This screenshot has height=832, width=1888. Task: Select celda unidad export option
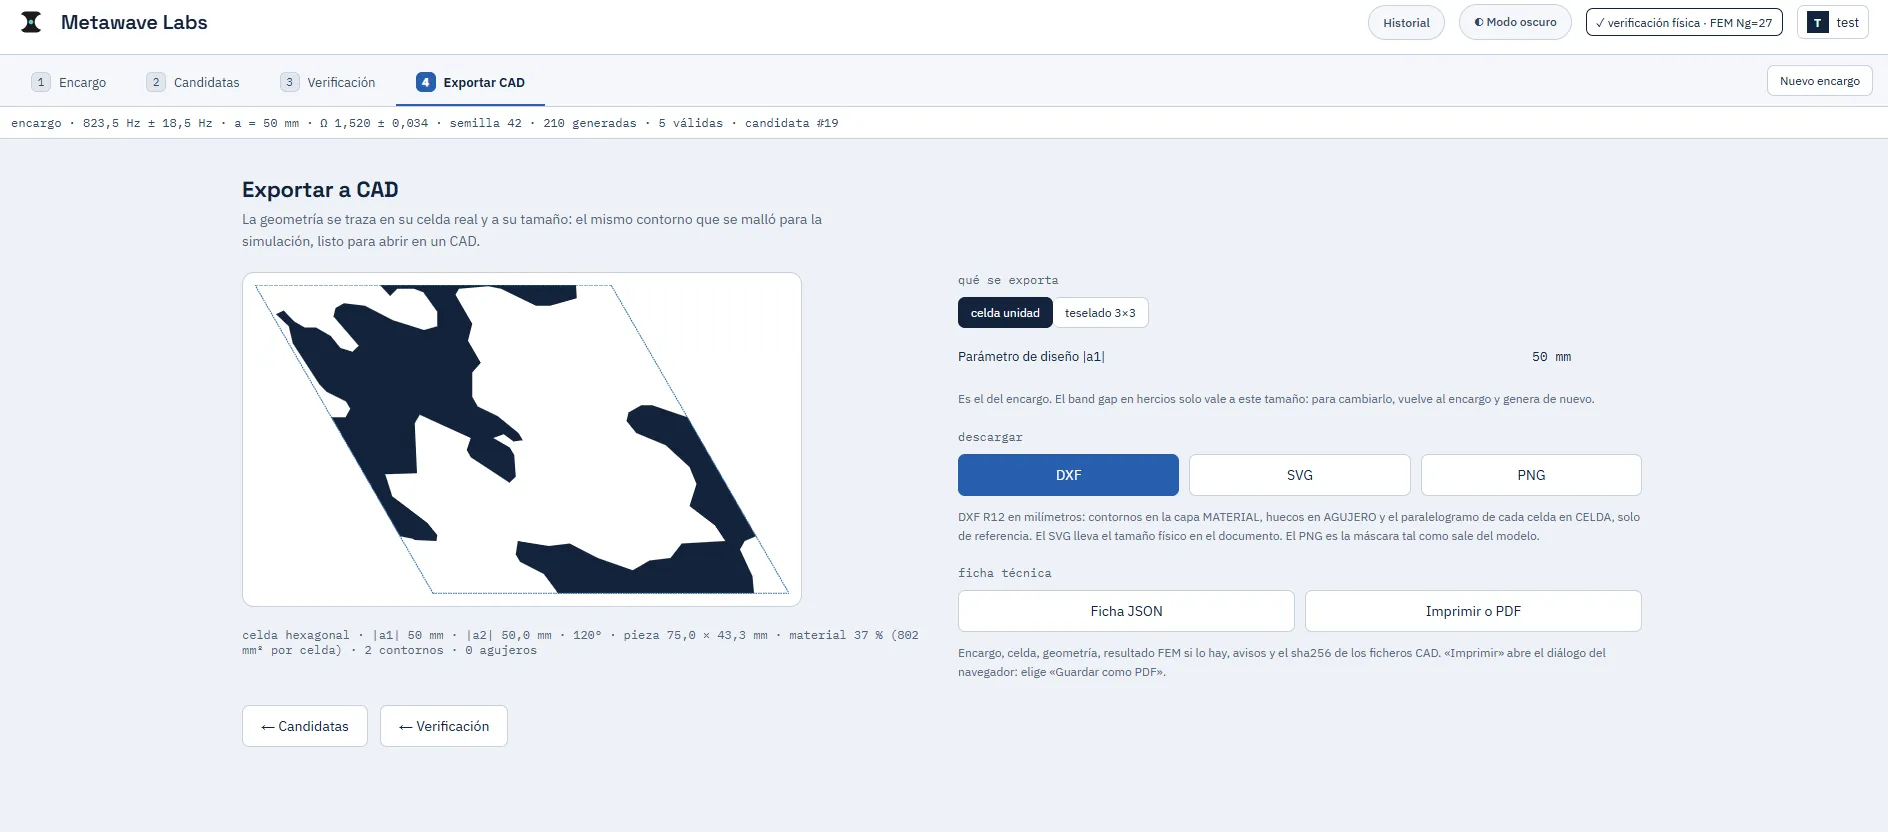[1005, 313]
